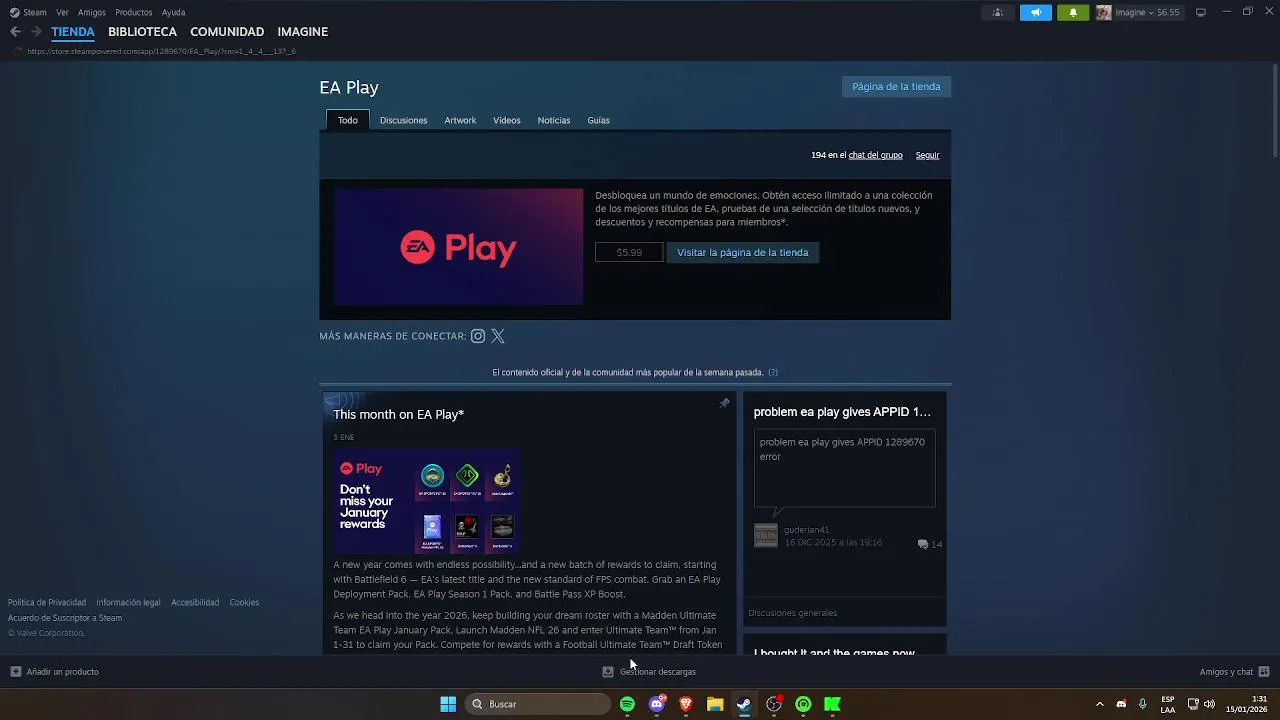Select the Todo tab
This screenshot has height=720, width=1280.
pos(348,120)
